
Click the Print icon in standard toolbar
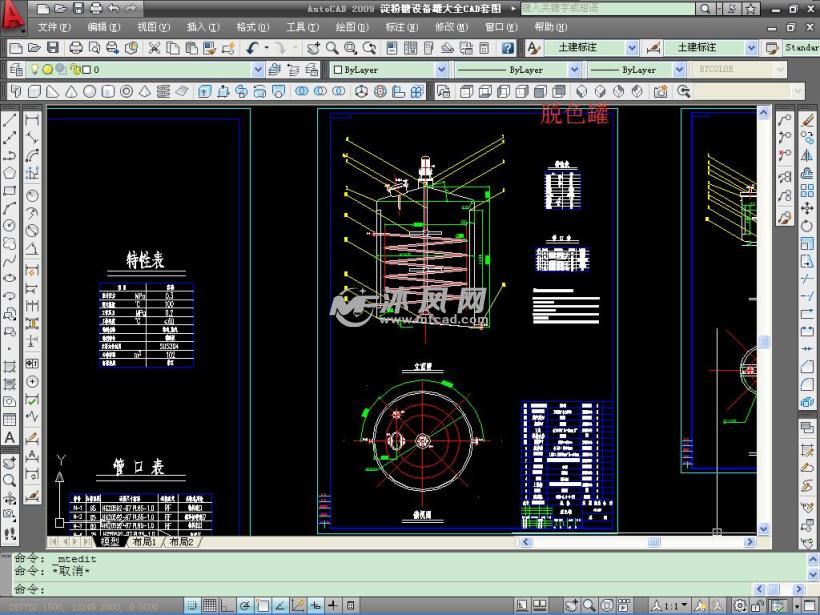[x=75, y=48]
